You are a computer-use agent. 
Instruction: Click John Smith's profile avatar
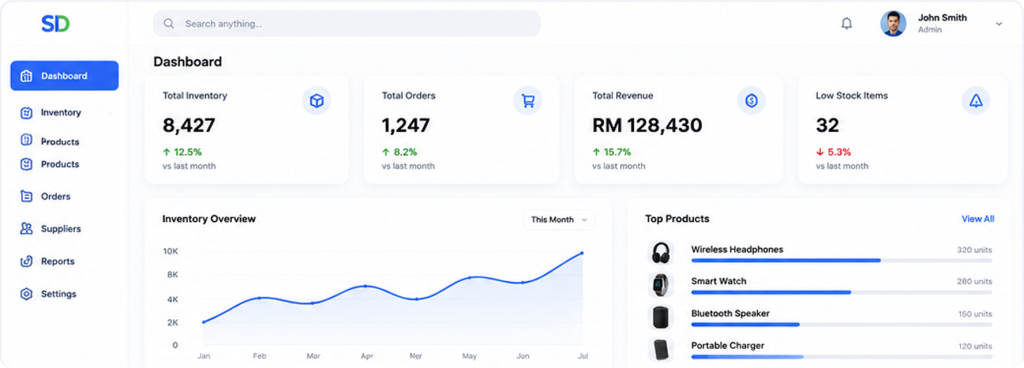[x=893, y=23]
